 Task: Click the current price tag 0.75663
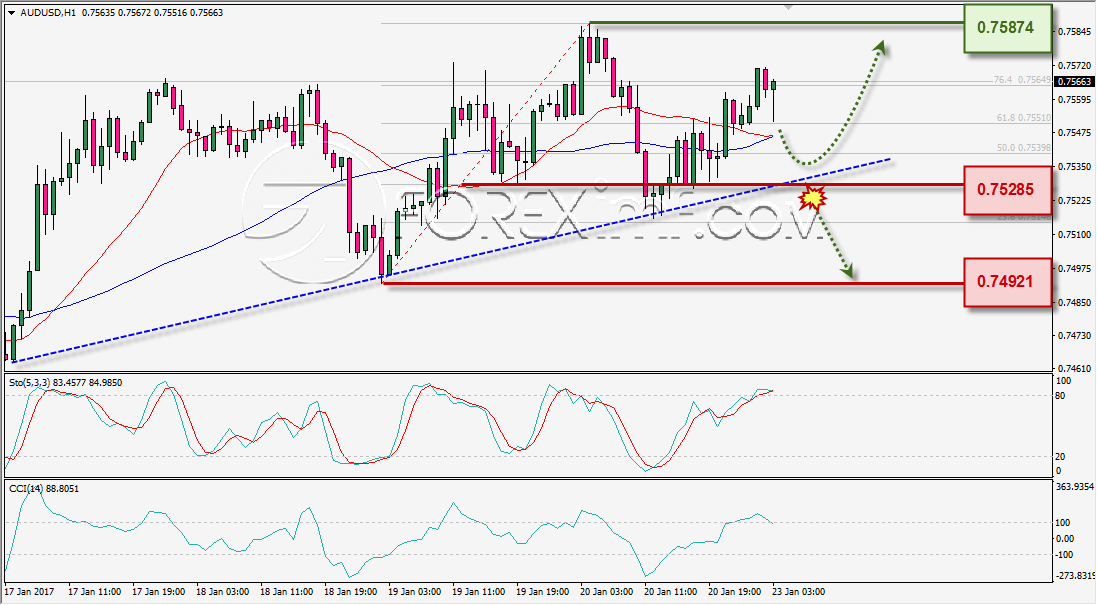[x=1074, y=82]
